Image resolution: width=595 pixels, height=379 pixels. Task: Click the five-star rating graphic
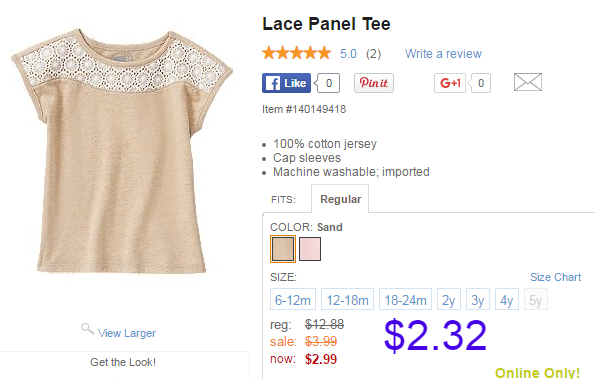coord(296,53)
